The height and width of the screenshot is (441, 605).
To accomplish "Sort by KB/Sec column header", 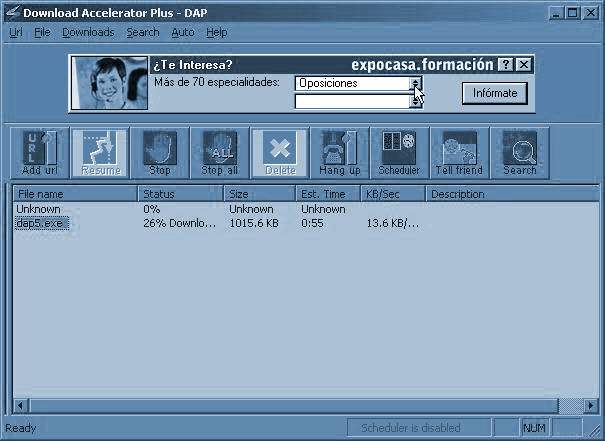I will pos(393,194).
